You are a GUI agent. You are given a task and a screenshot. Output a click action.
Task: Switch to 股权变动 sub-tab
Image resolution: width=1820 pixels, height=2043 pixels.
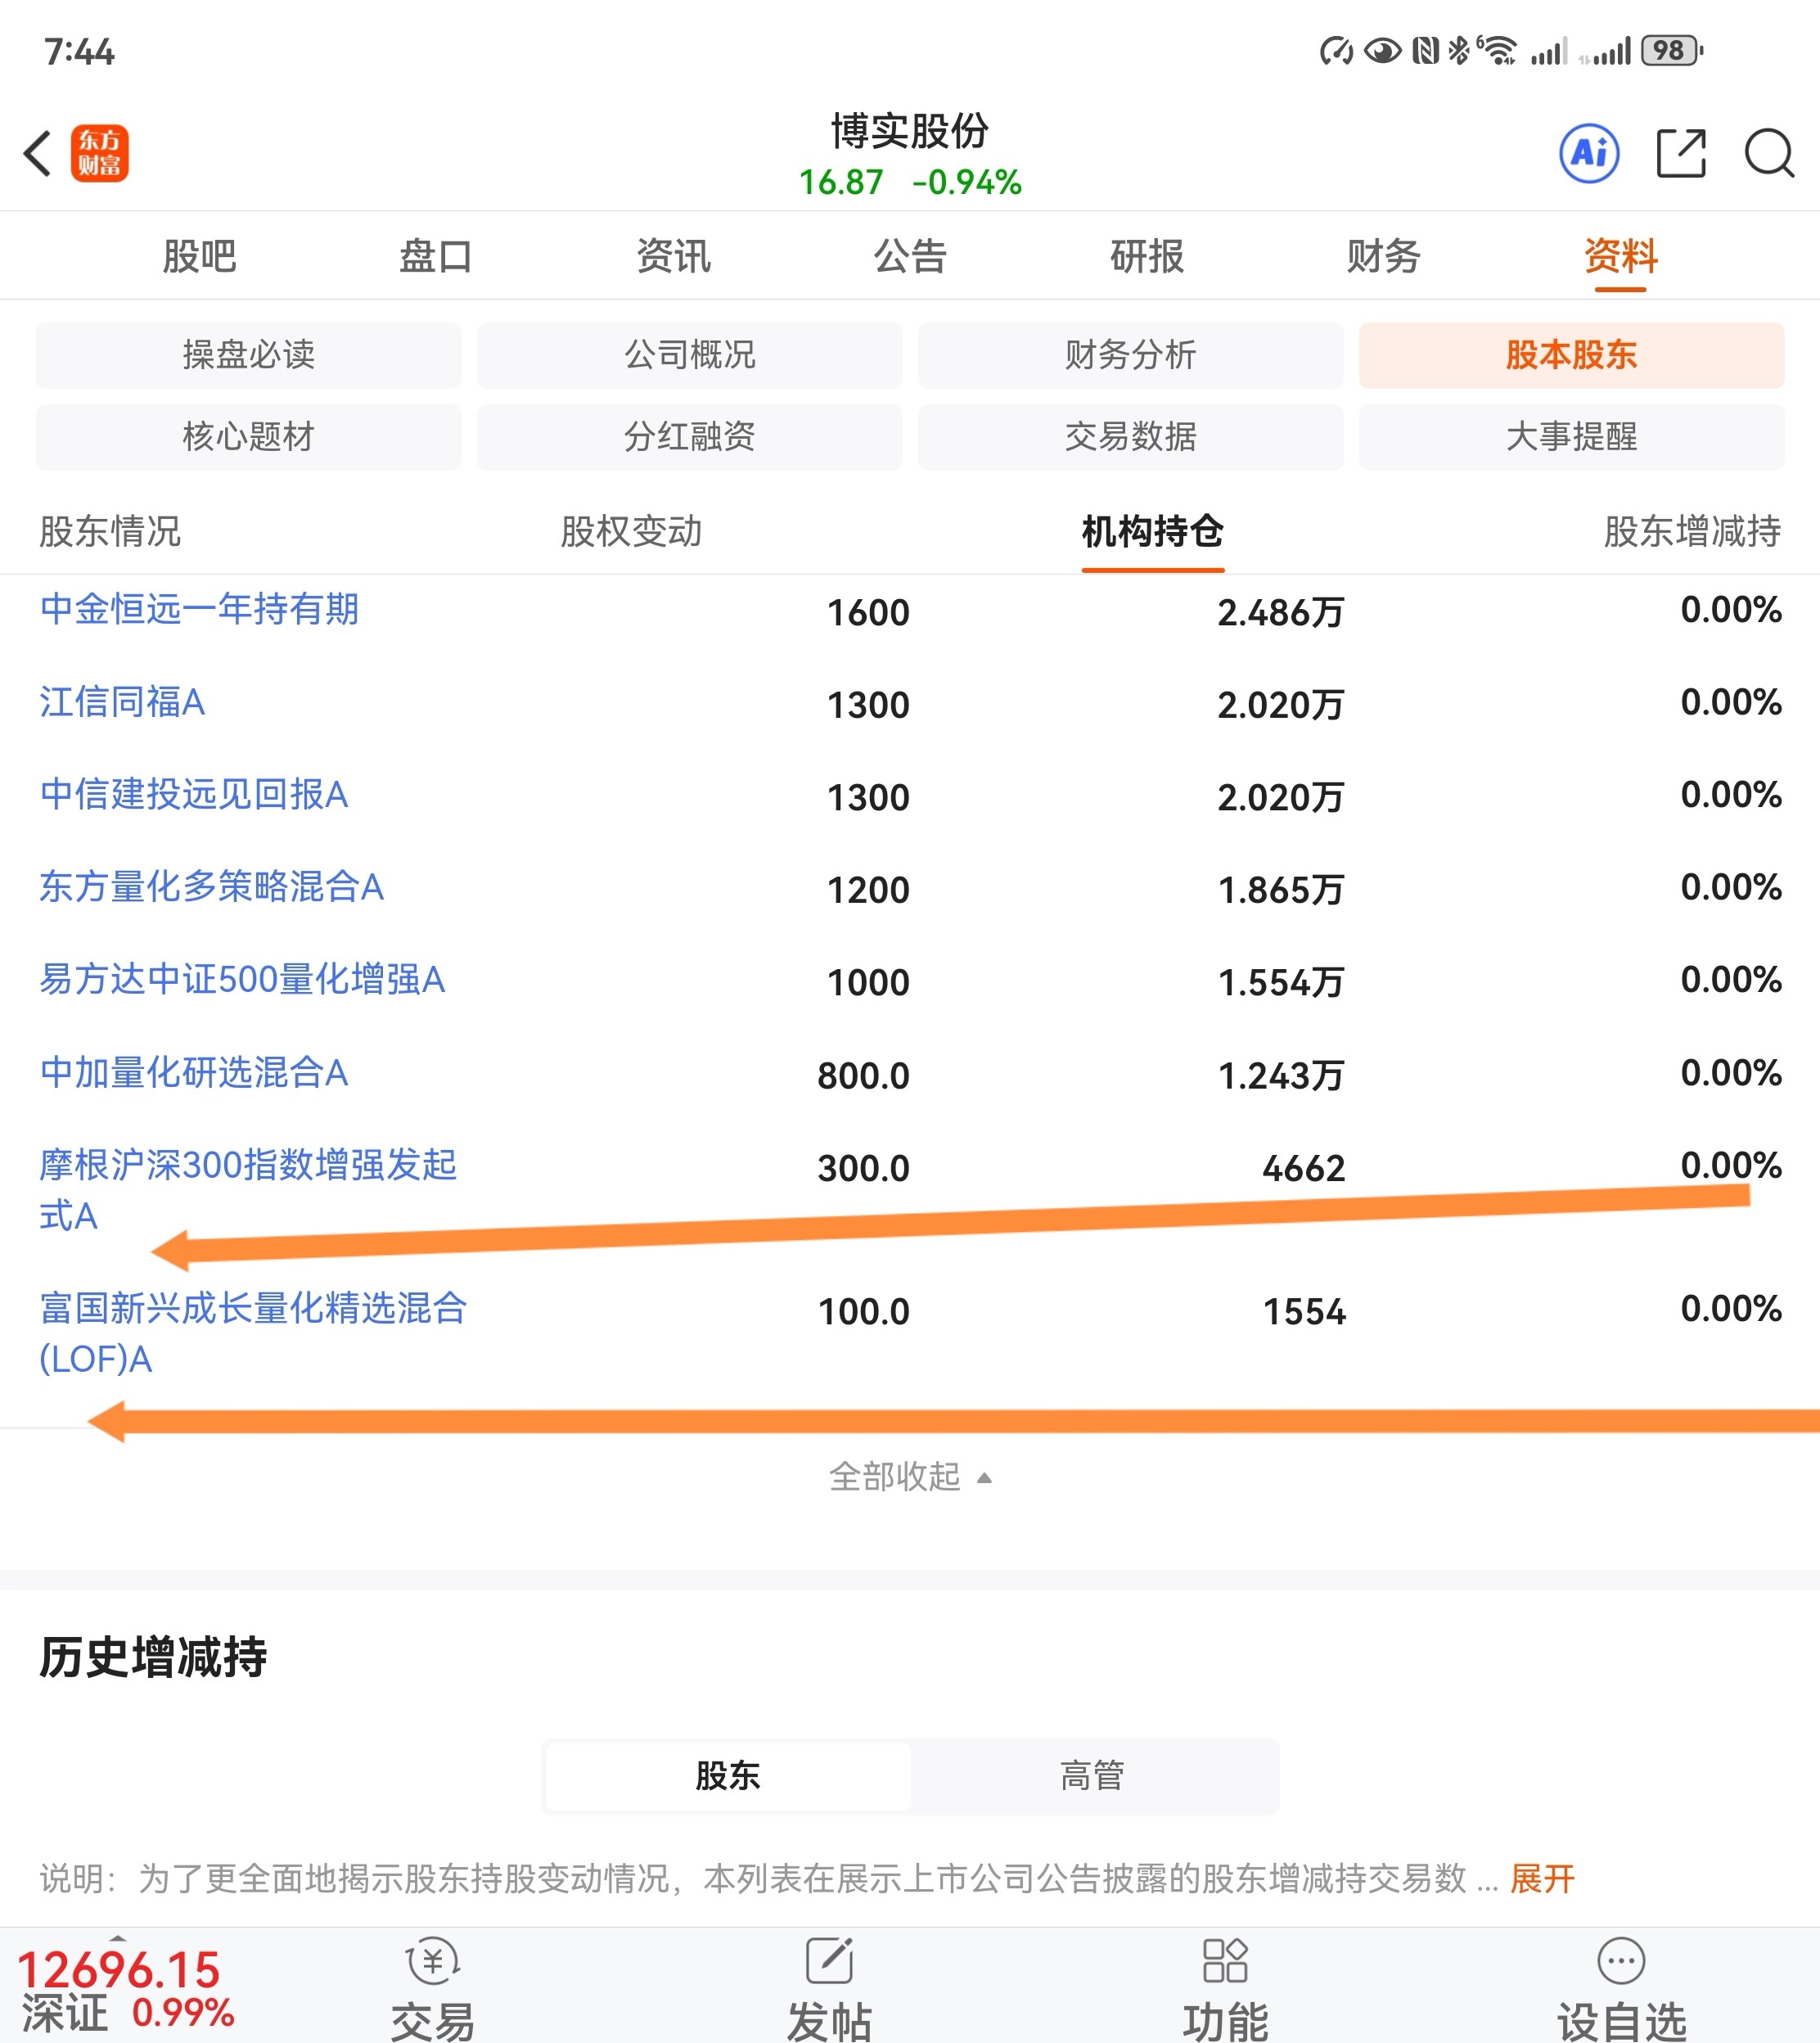tap(631, 531)
